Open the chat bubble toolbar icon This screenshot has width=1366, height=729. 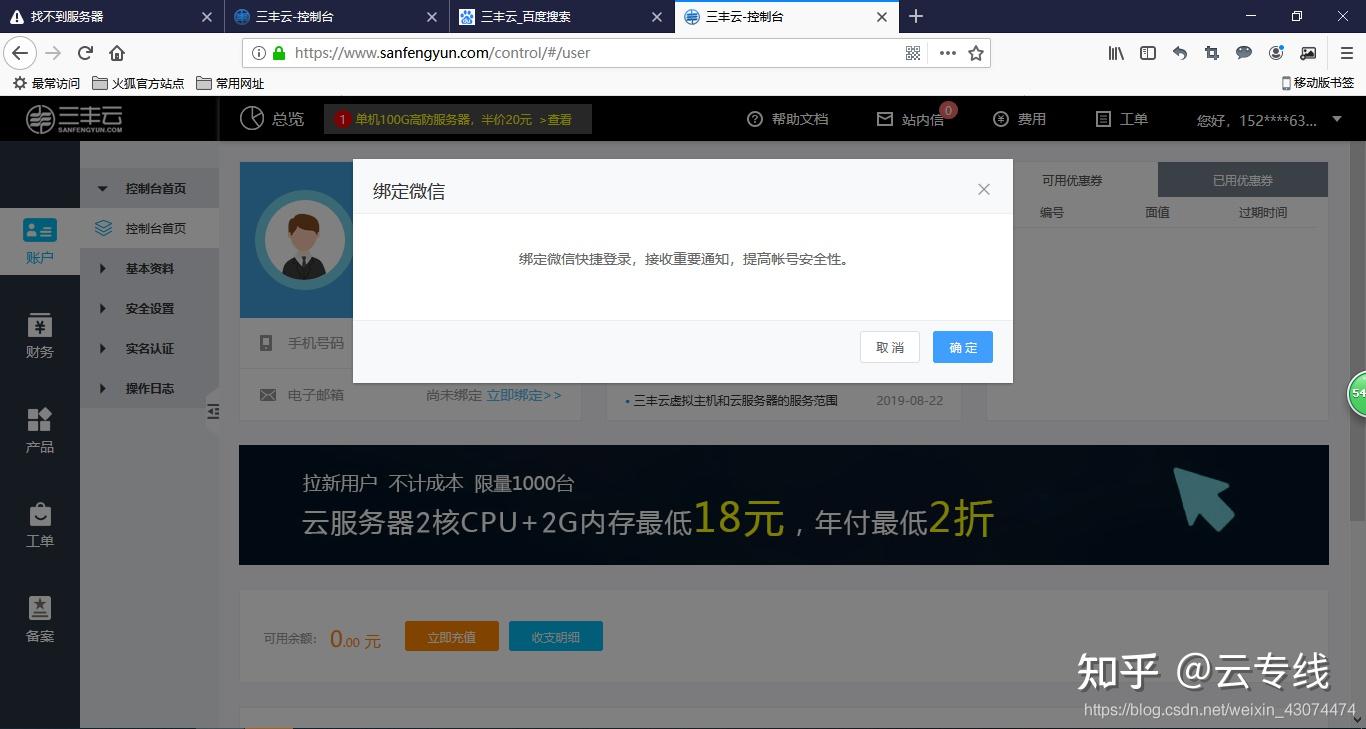coord(1244,53)
